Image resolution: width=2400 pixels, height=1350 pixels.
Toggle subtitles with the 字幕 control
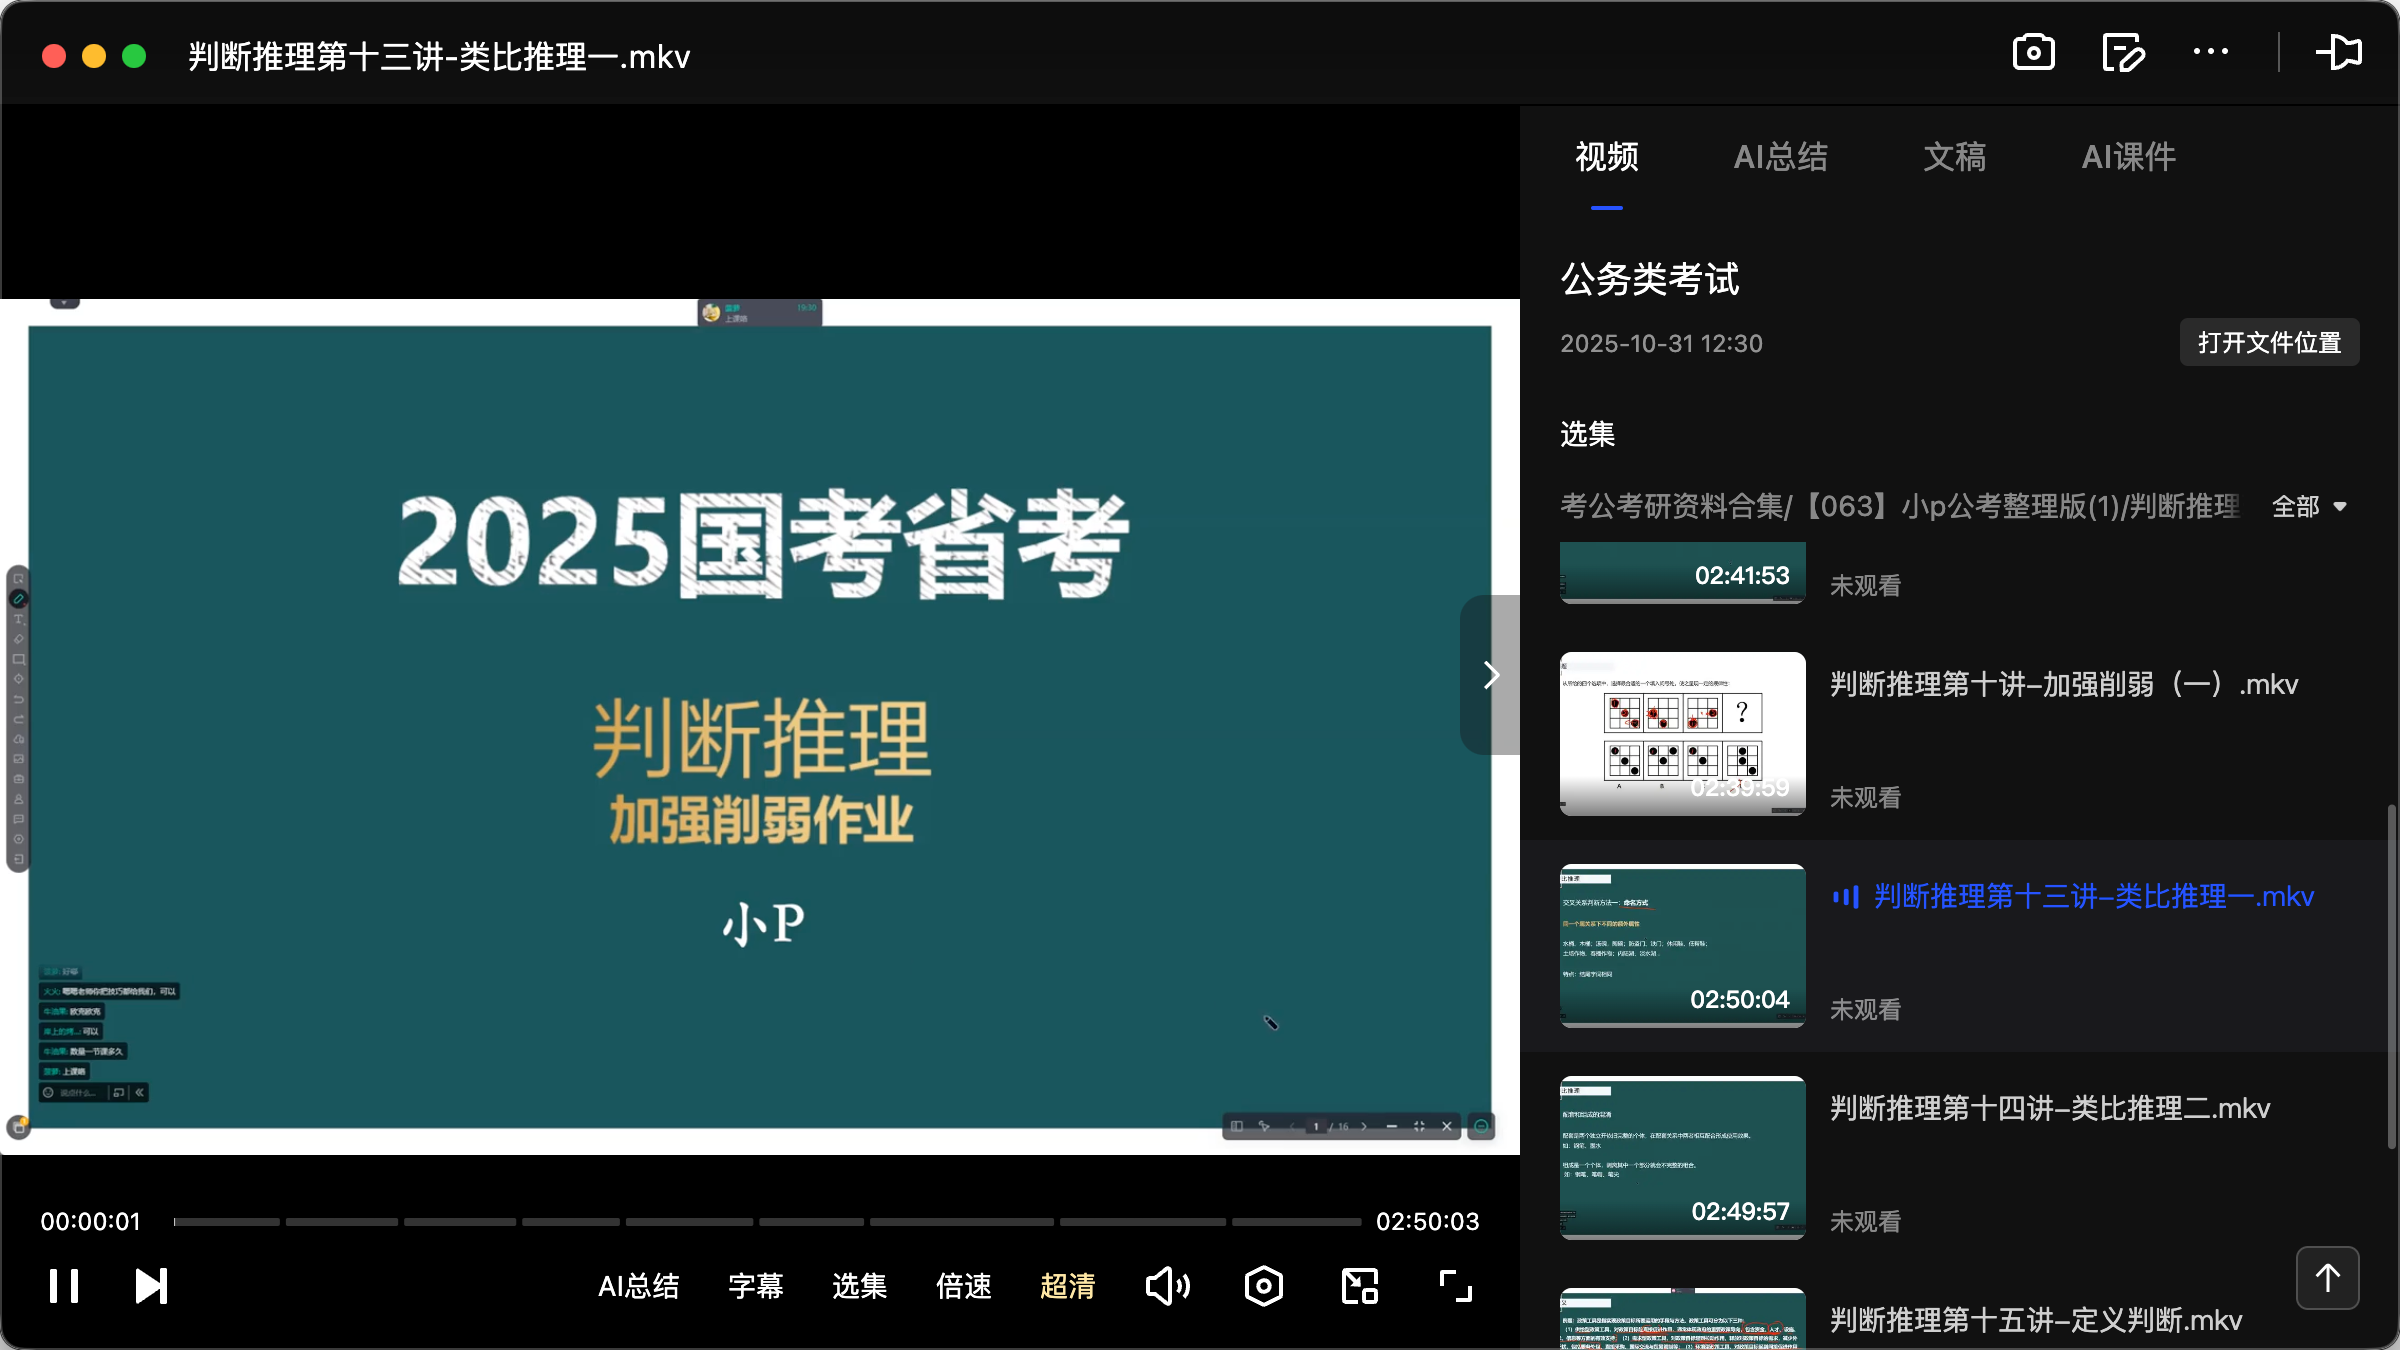pyautogui.click(x=756, y=1287)
